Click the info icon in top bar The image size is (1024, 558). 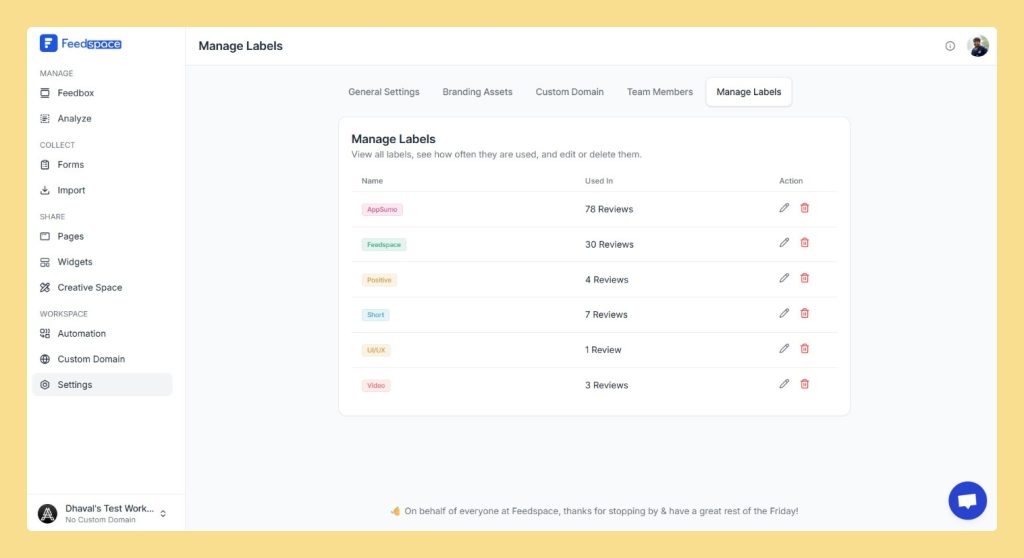950,46
